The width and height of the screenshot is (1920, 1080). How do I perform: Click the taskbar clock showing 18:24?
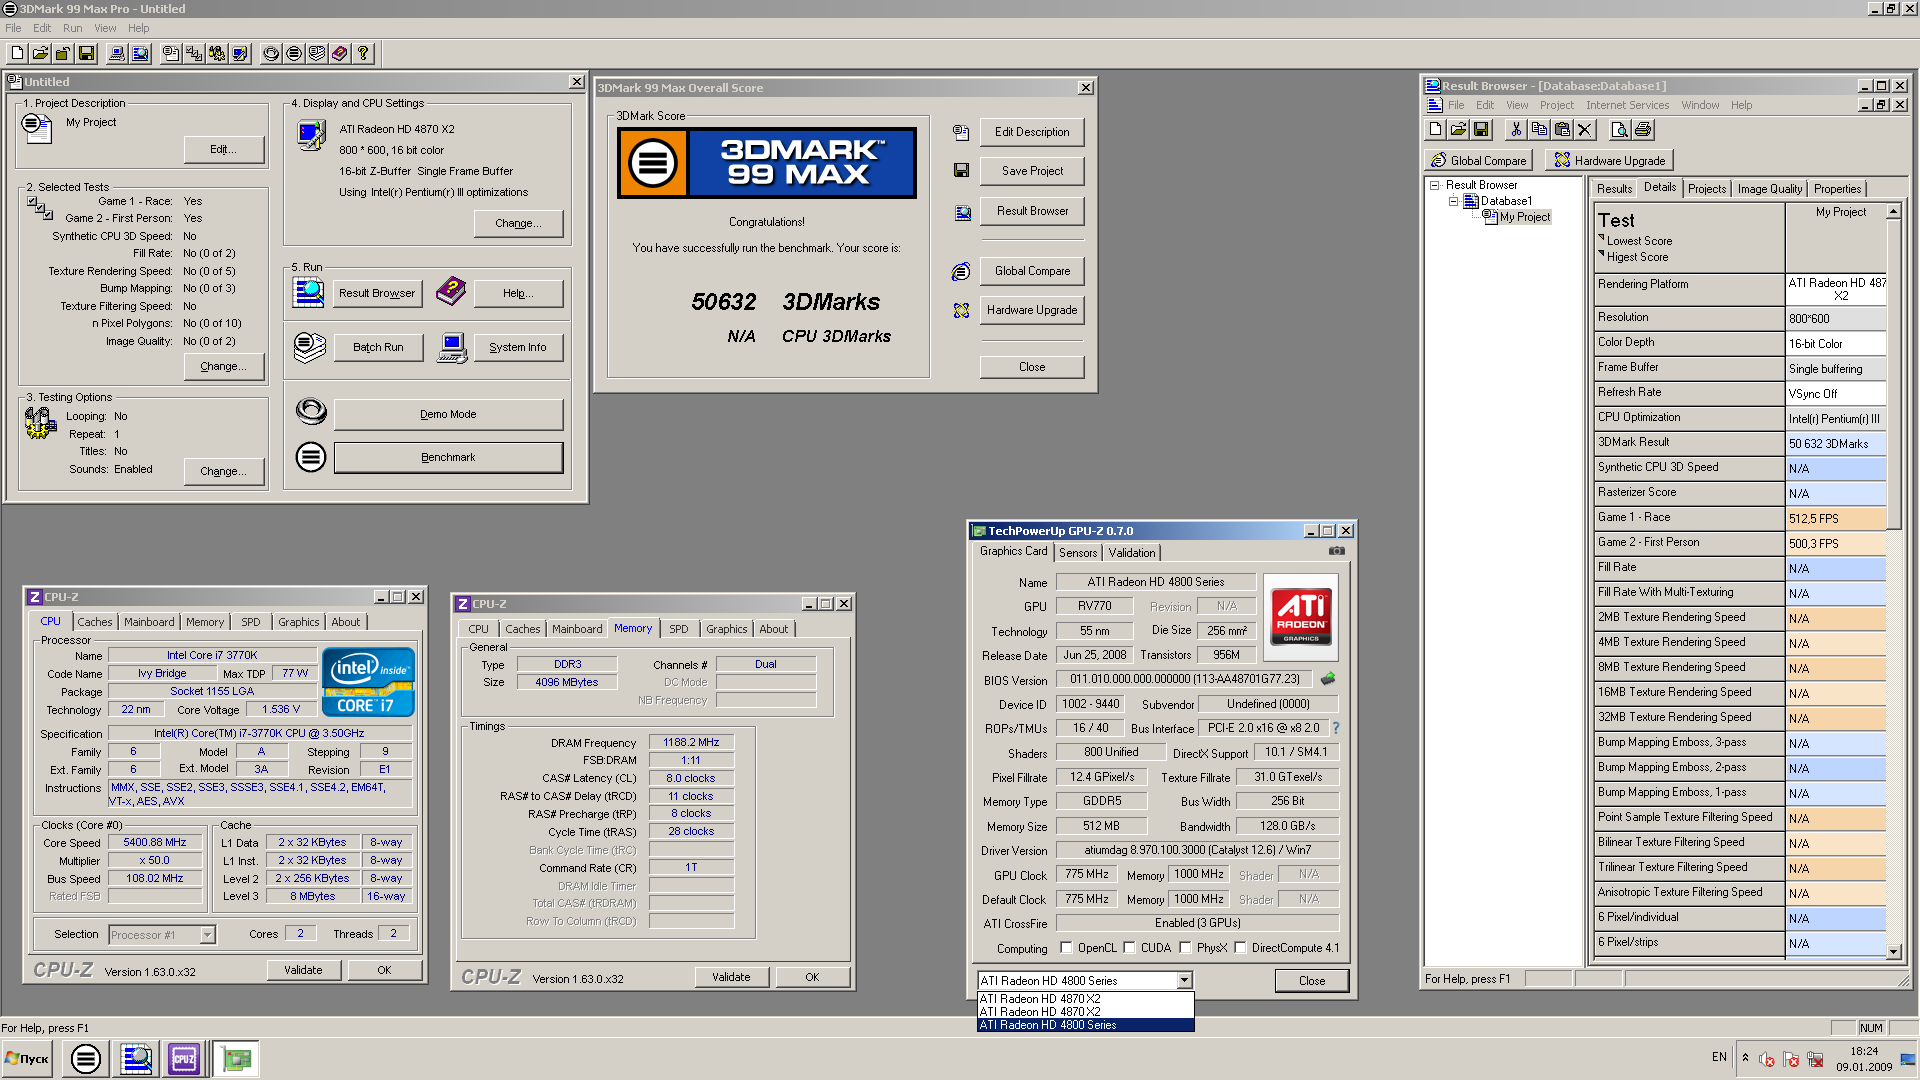pos(1863,1051)
